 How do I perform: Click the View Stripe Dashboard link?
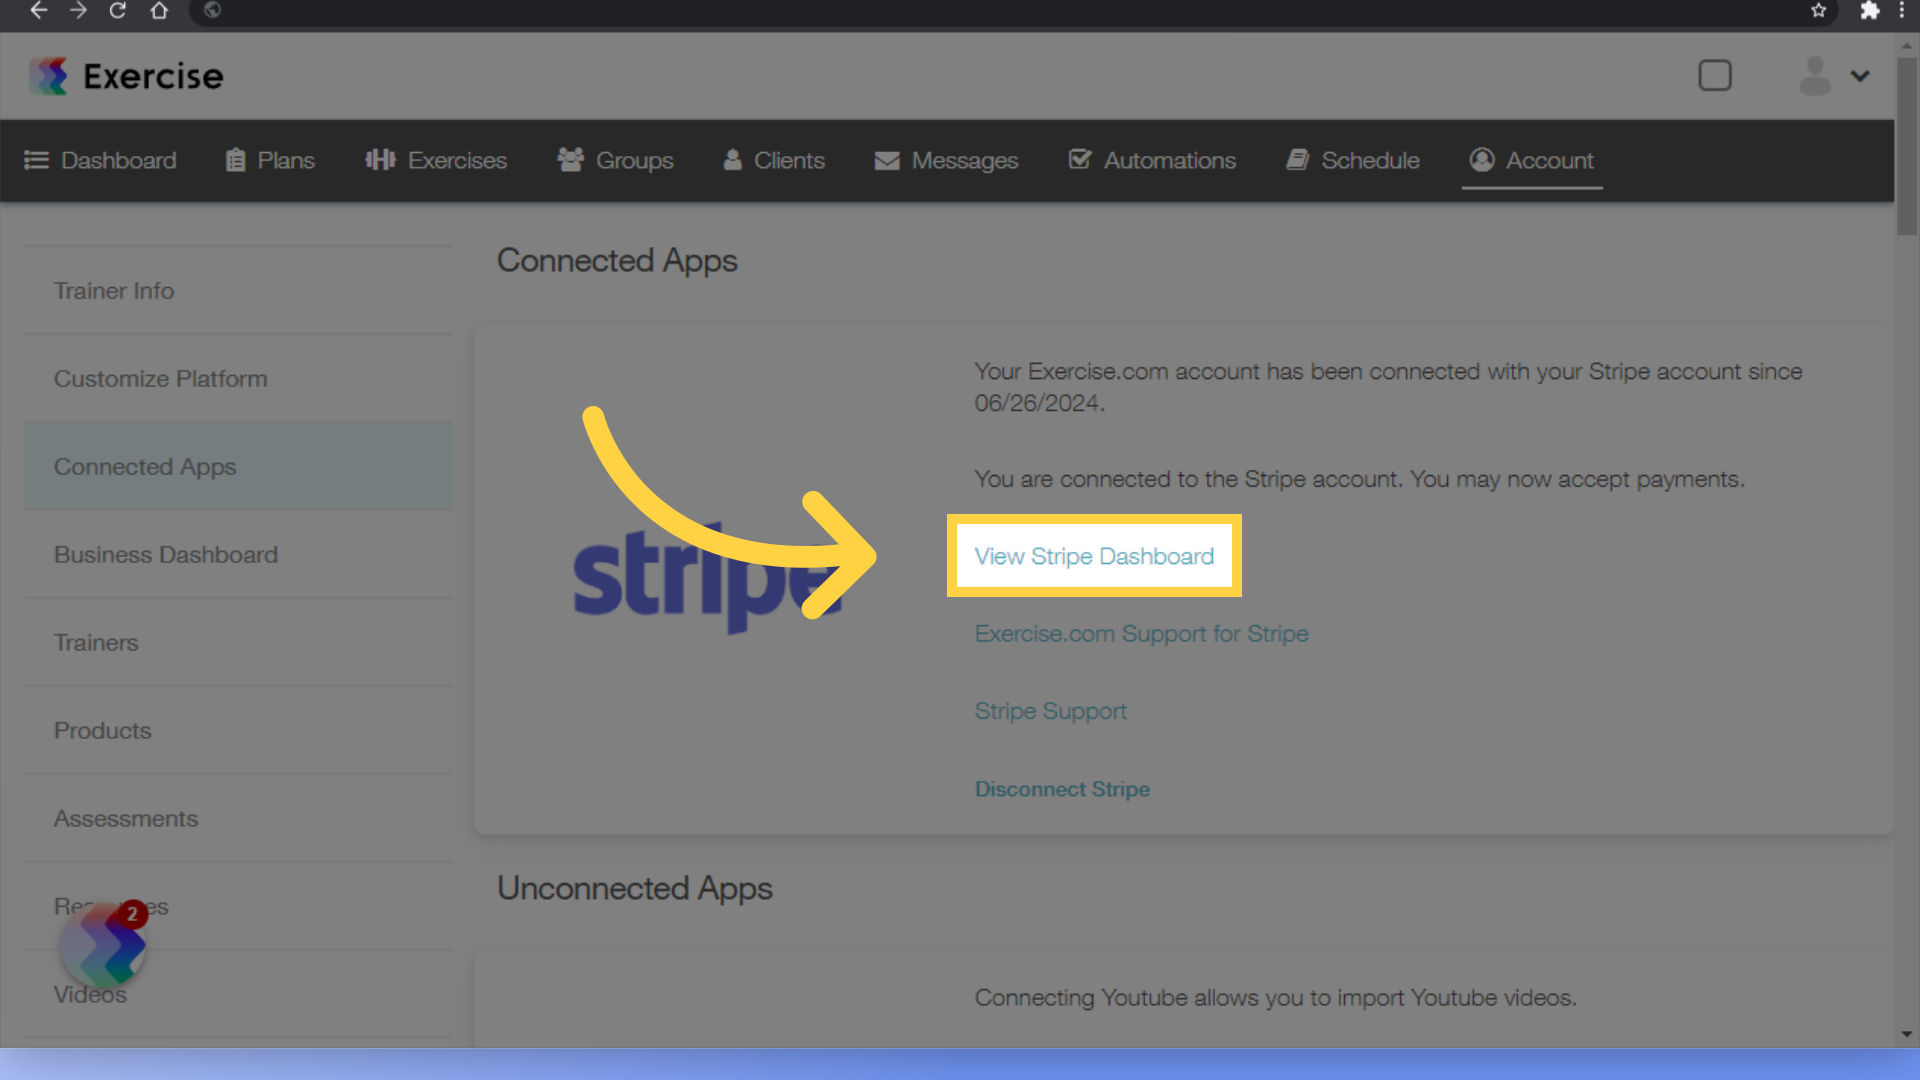point(1094,556)
